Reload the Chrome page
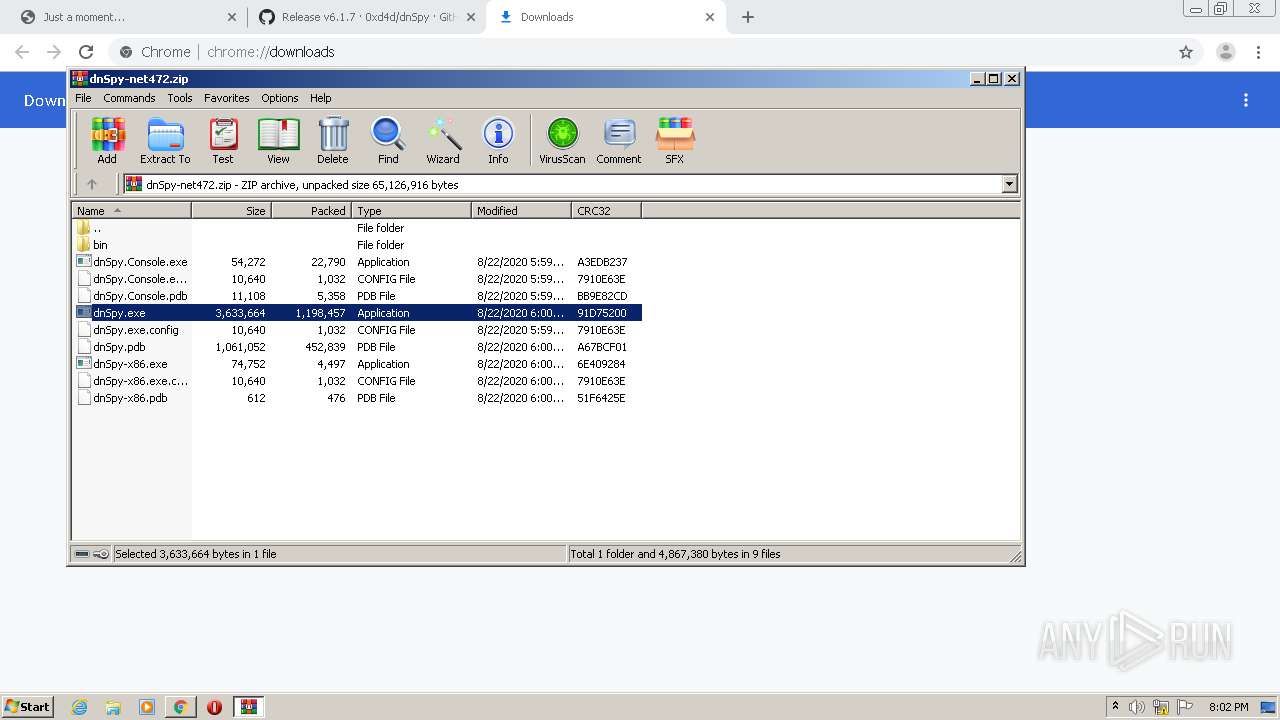Viewport: 1280px width, 720px height. point(86,52)
